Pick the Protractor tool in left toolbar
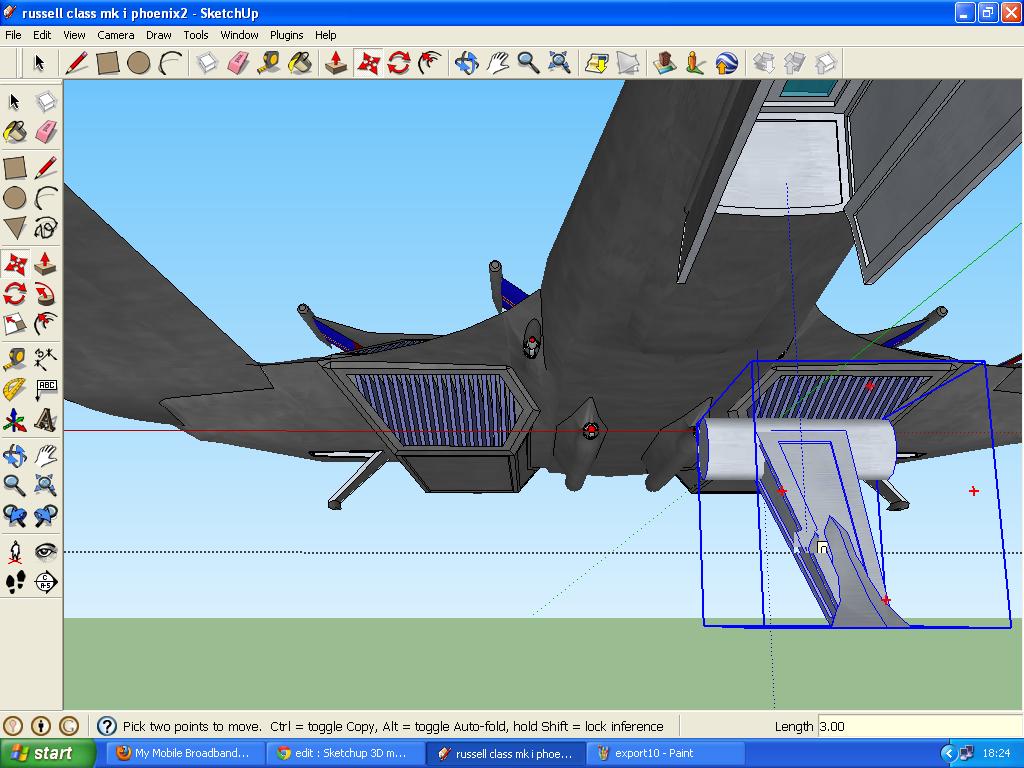Image resolution: width=1024 pixels, height=768 pixels. coord(15,389)
